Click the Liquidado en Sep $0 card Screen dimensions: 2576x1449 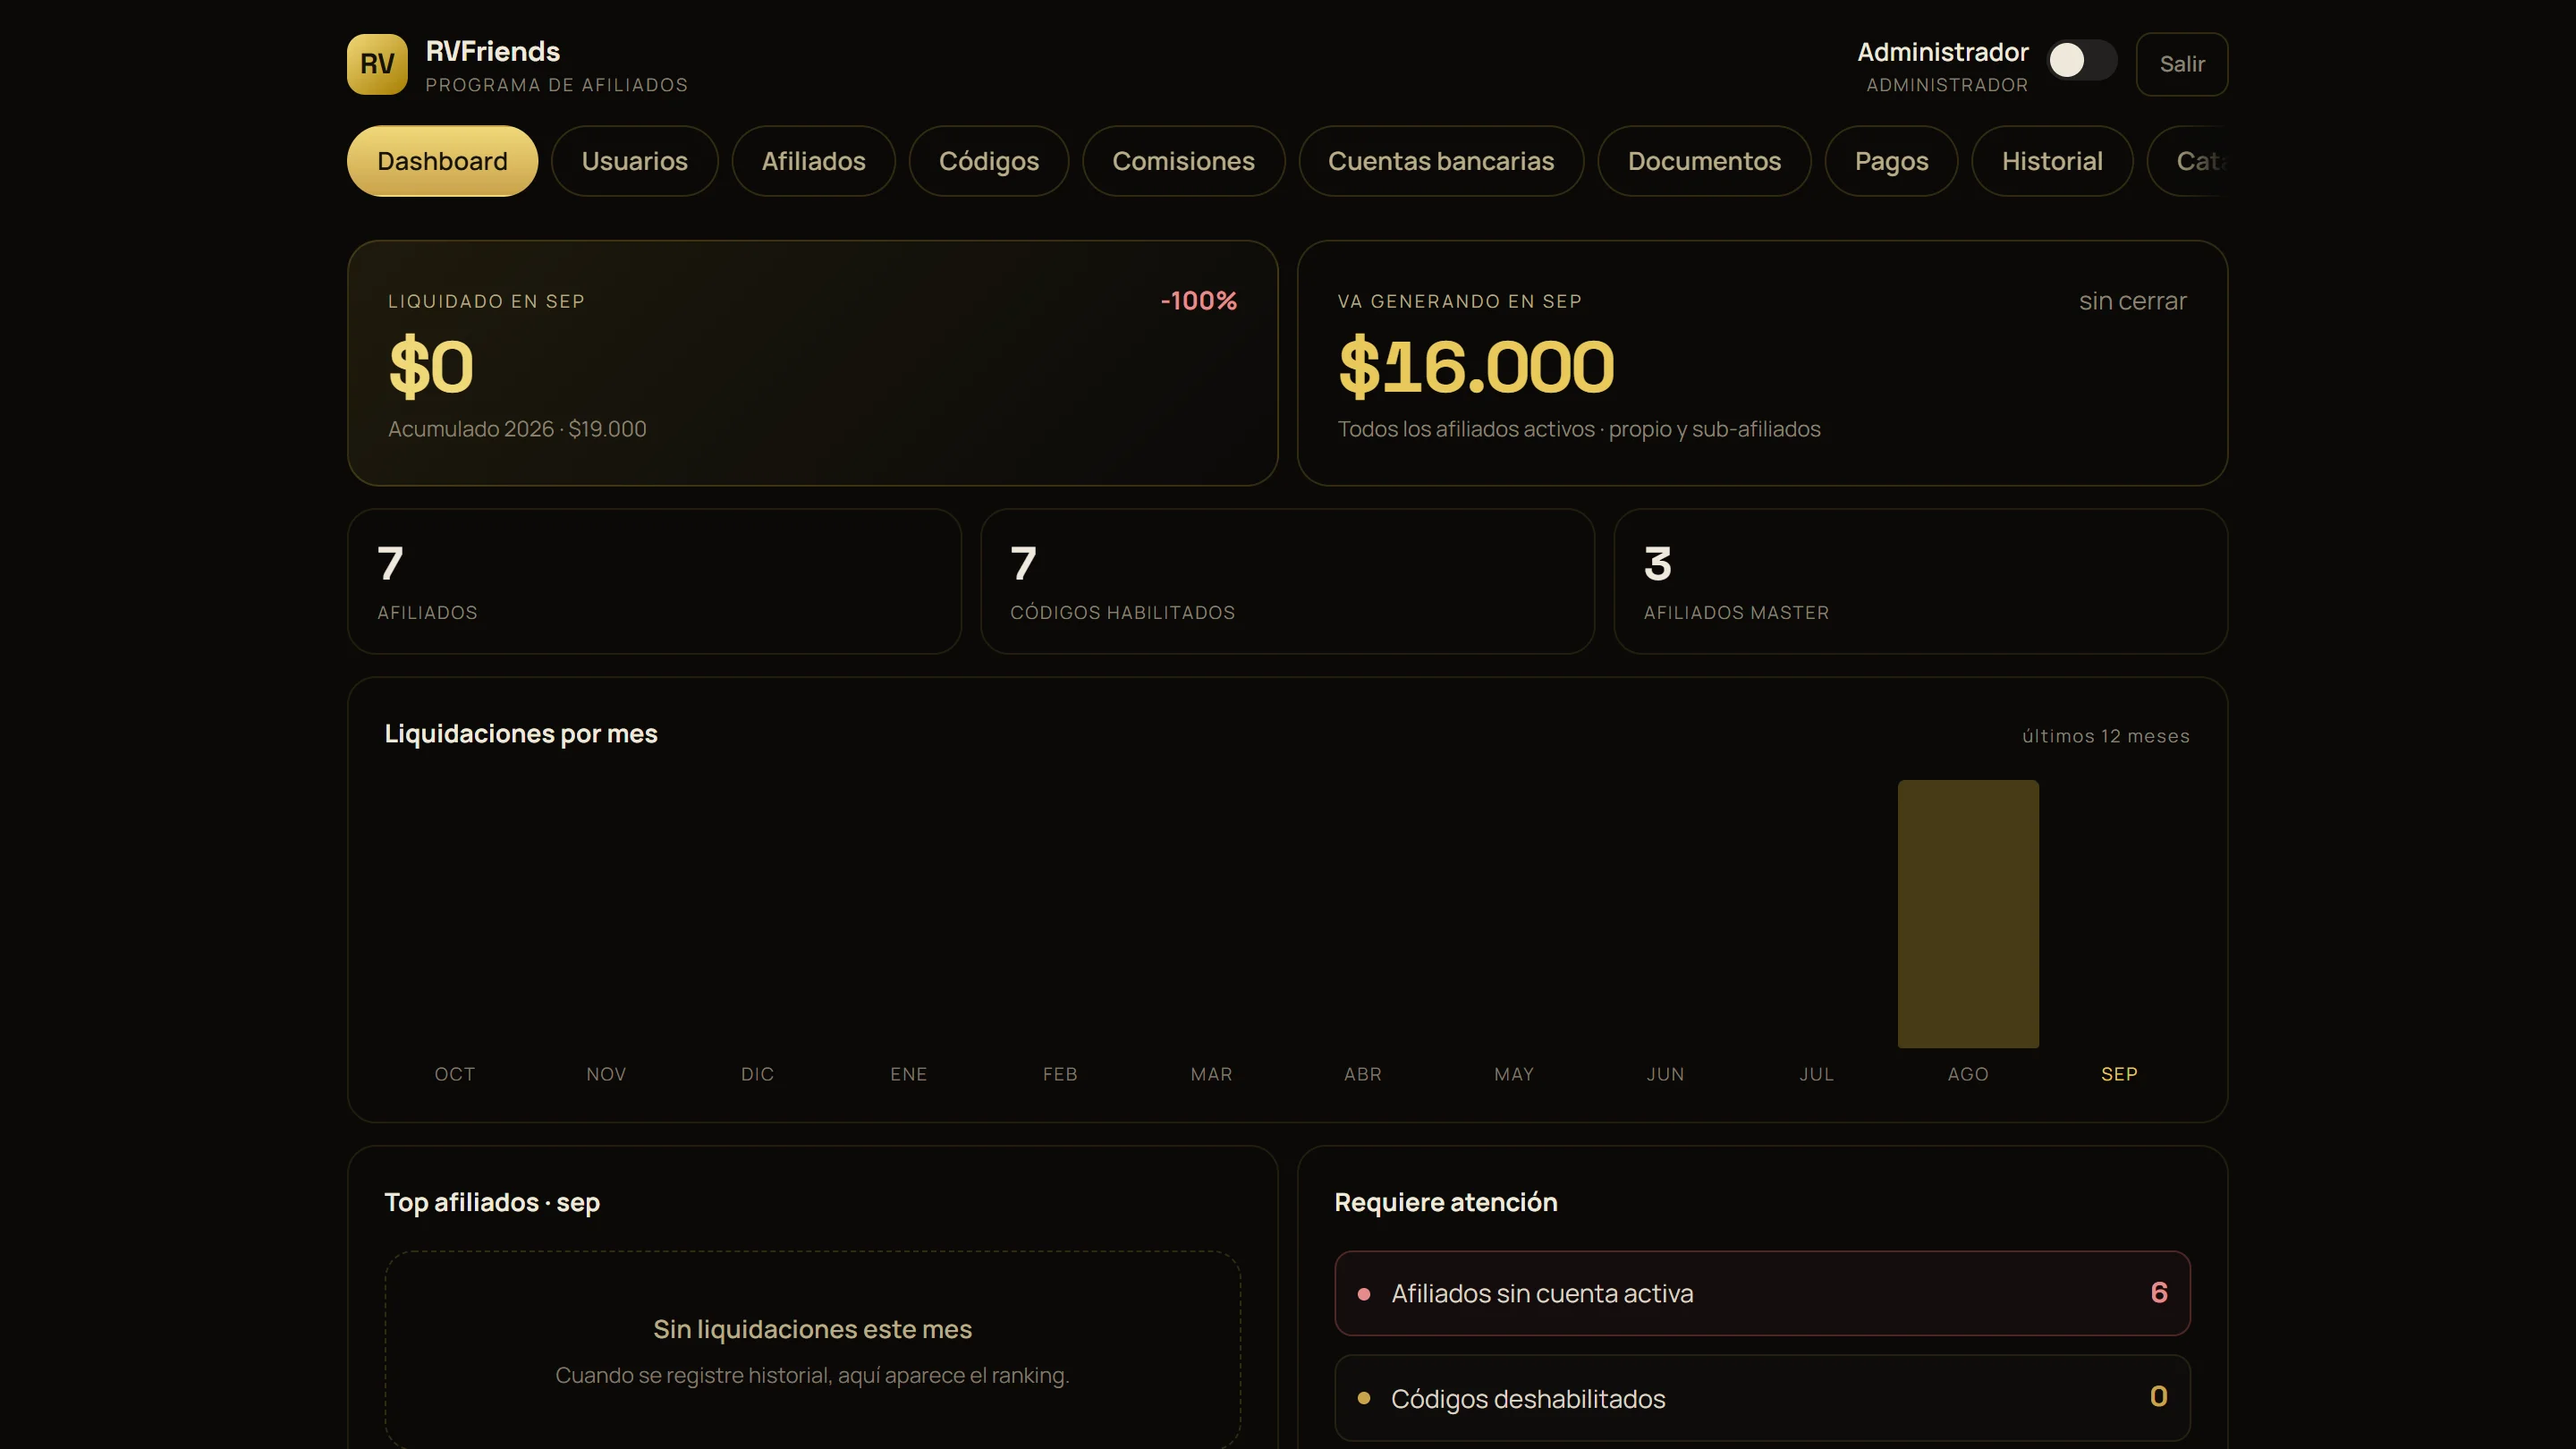tap(812, 363)
